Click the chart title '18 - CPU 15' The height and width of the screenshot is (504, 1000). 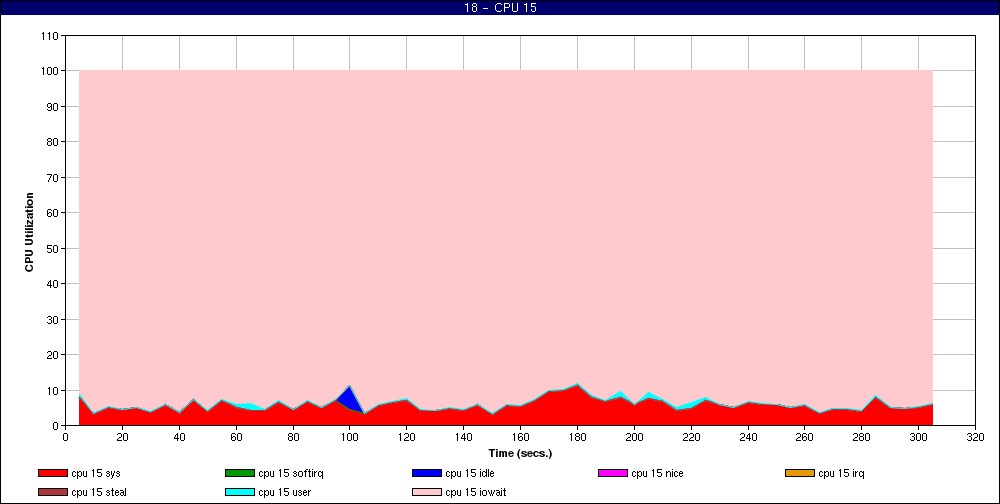coord(500,8)
